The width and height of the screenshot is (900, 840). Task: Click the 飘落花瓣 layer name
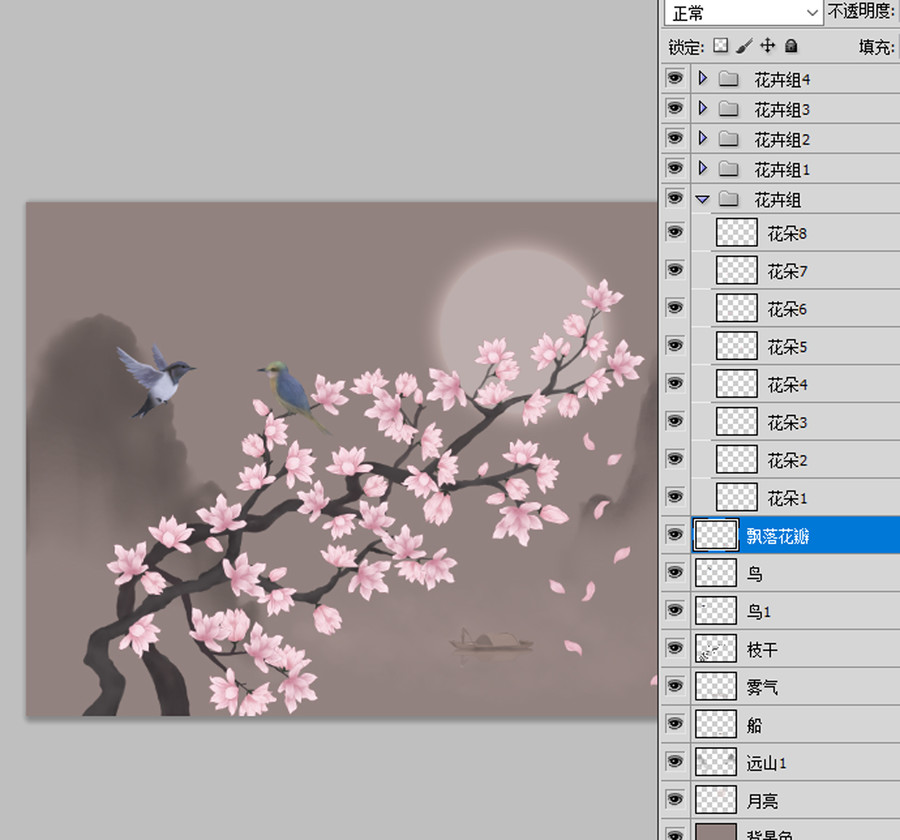[778, 536]
